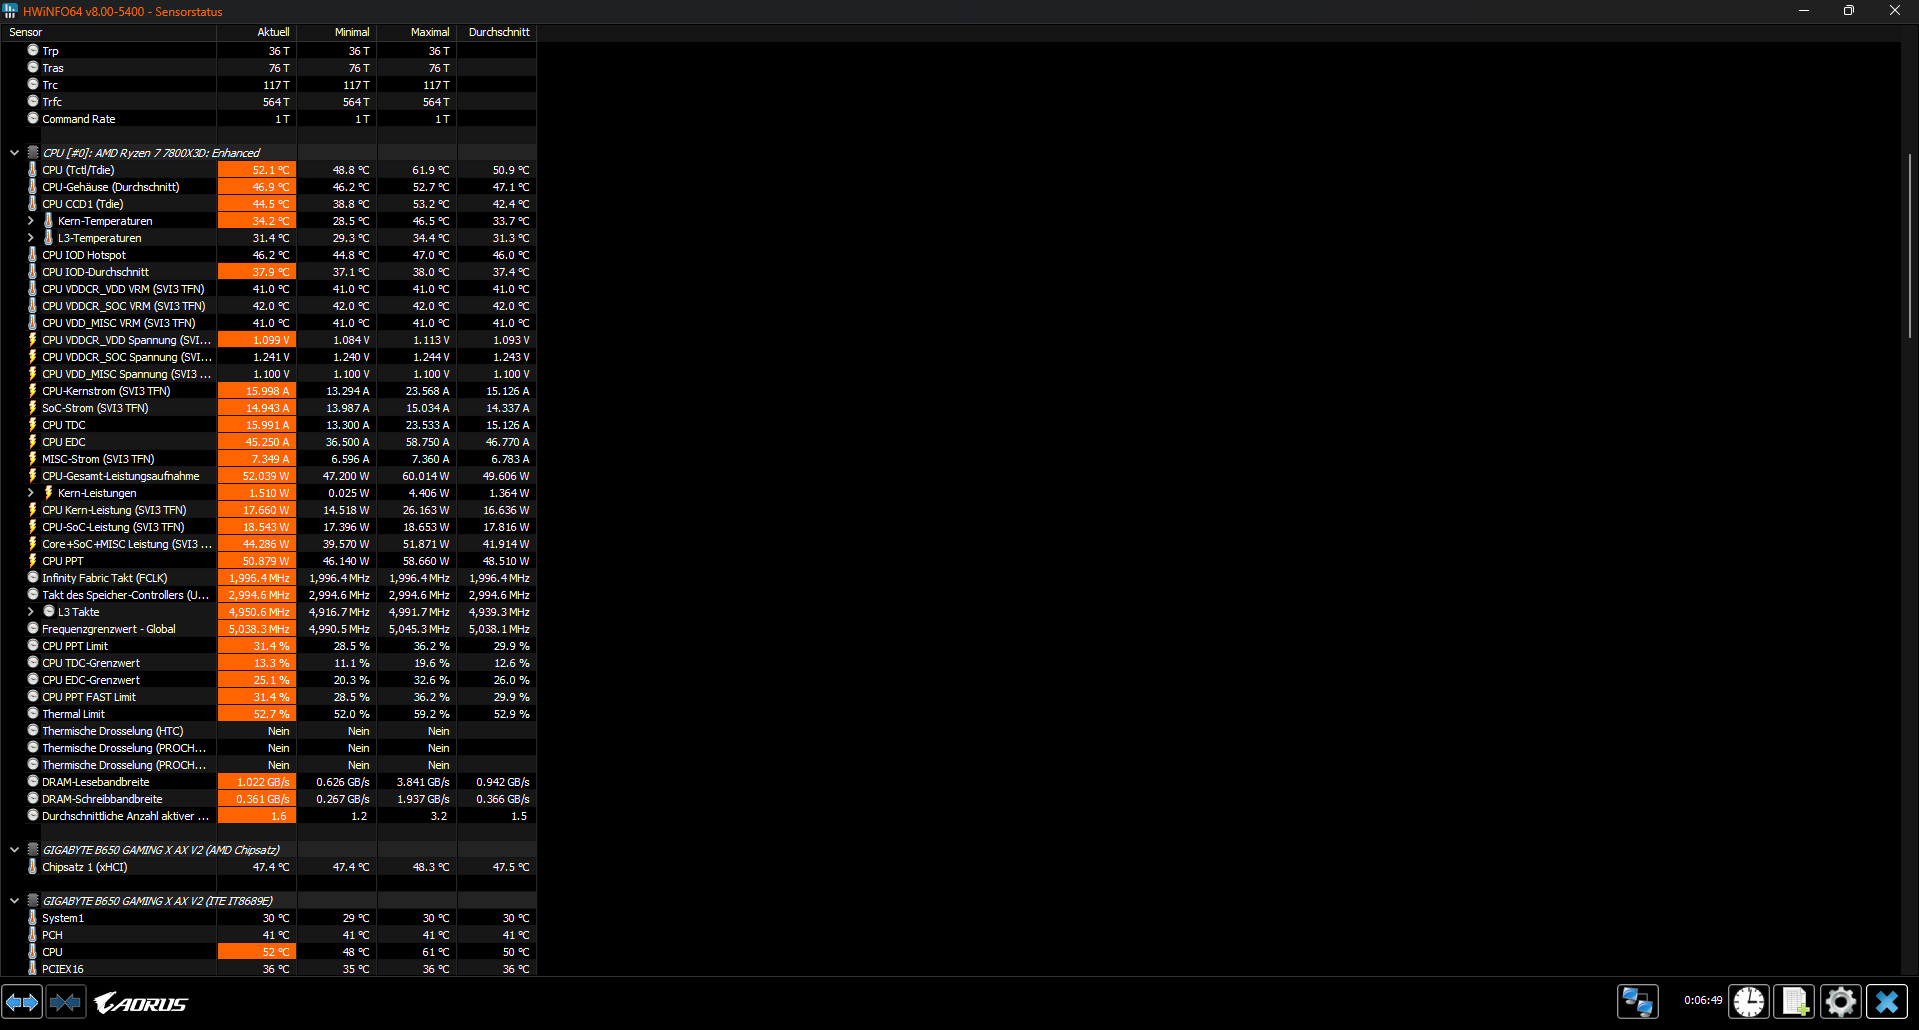Click the circle icon of Thermal Limit

tap(33, 714)
